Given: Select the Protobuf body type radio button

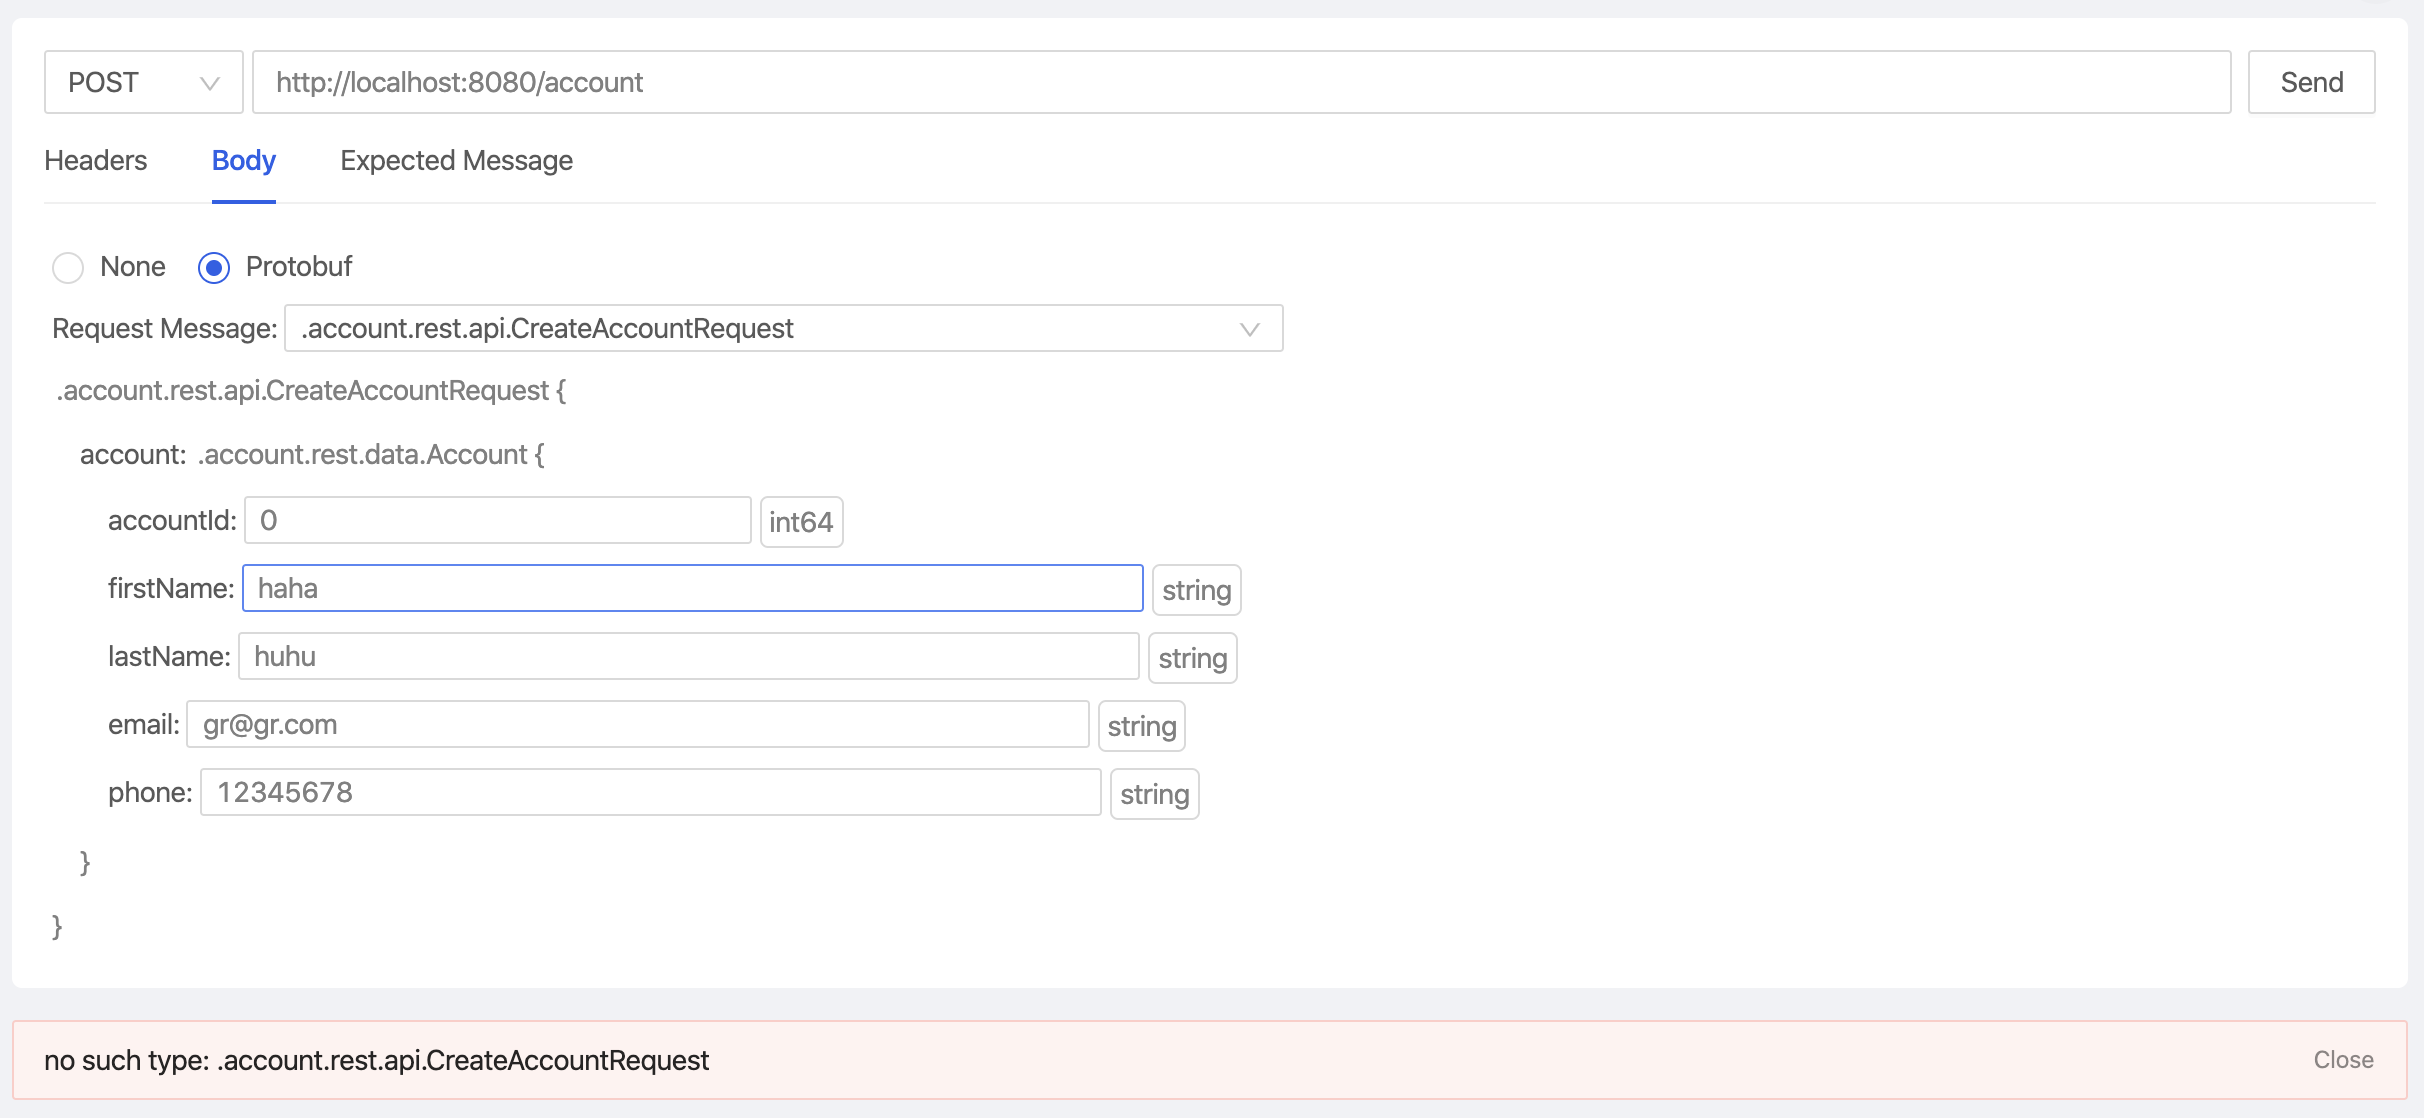Looking at the screenshot, I should (x=213, y=267).
